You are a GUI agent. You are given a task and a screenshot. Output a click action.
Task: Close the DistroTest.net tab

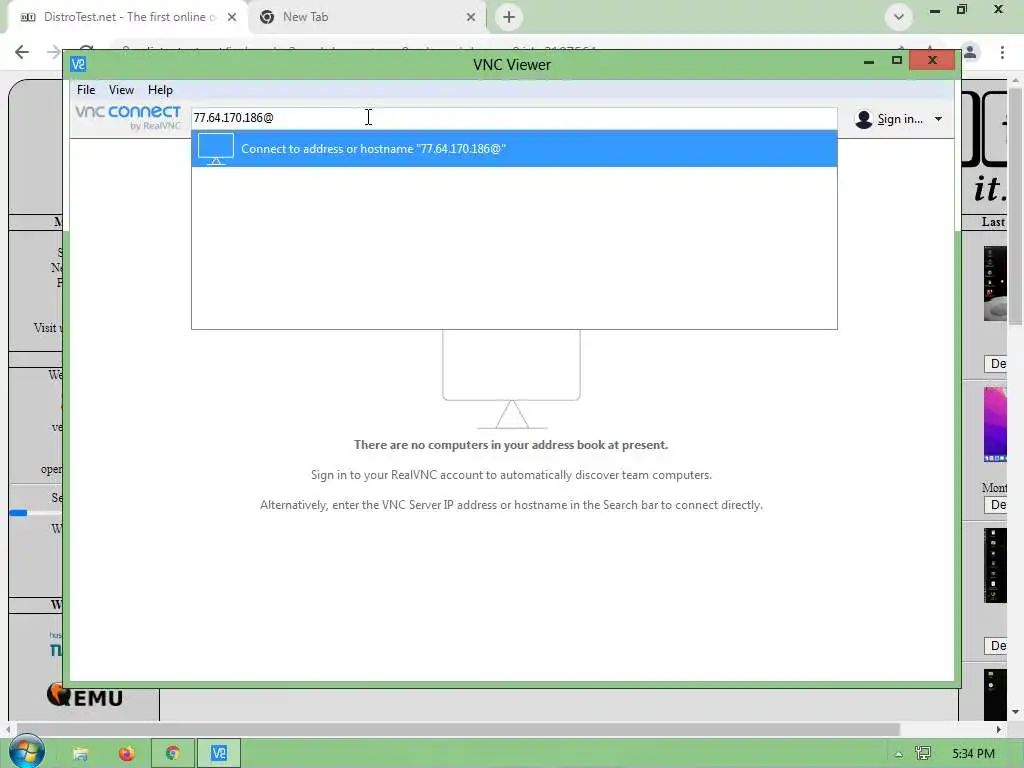(x=232, y=18)
